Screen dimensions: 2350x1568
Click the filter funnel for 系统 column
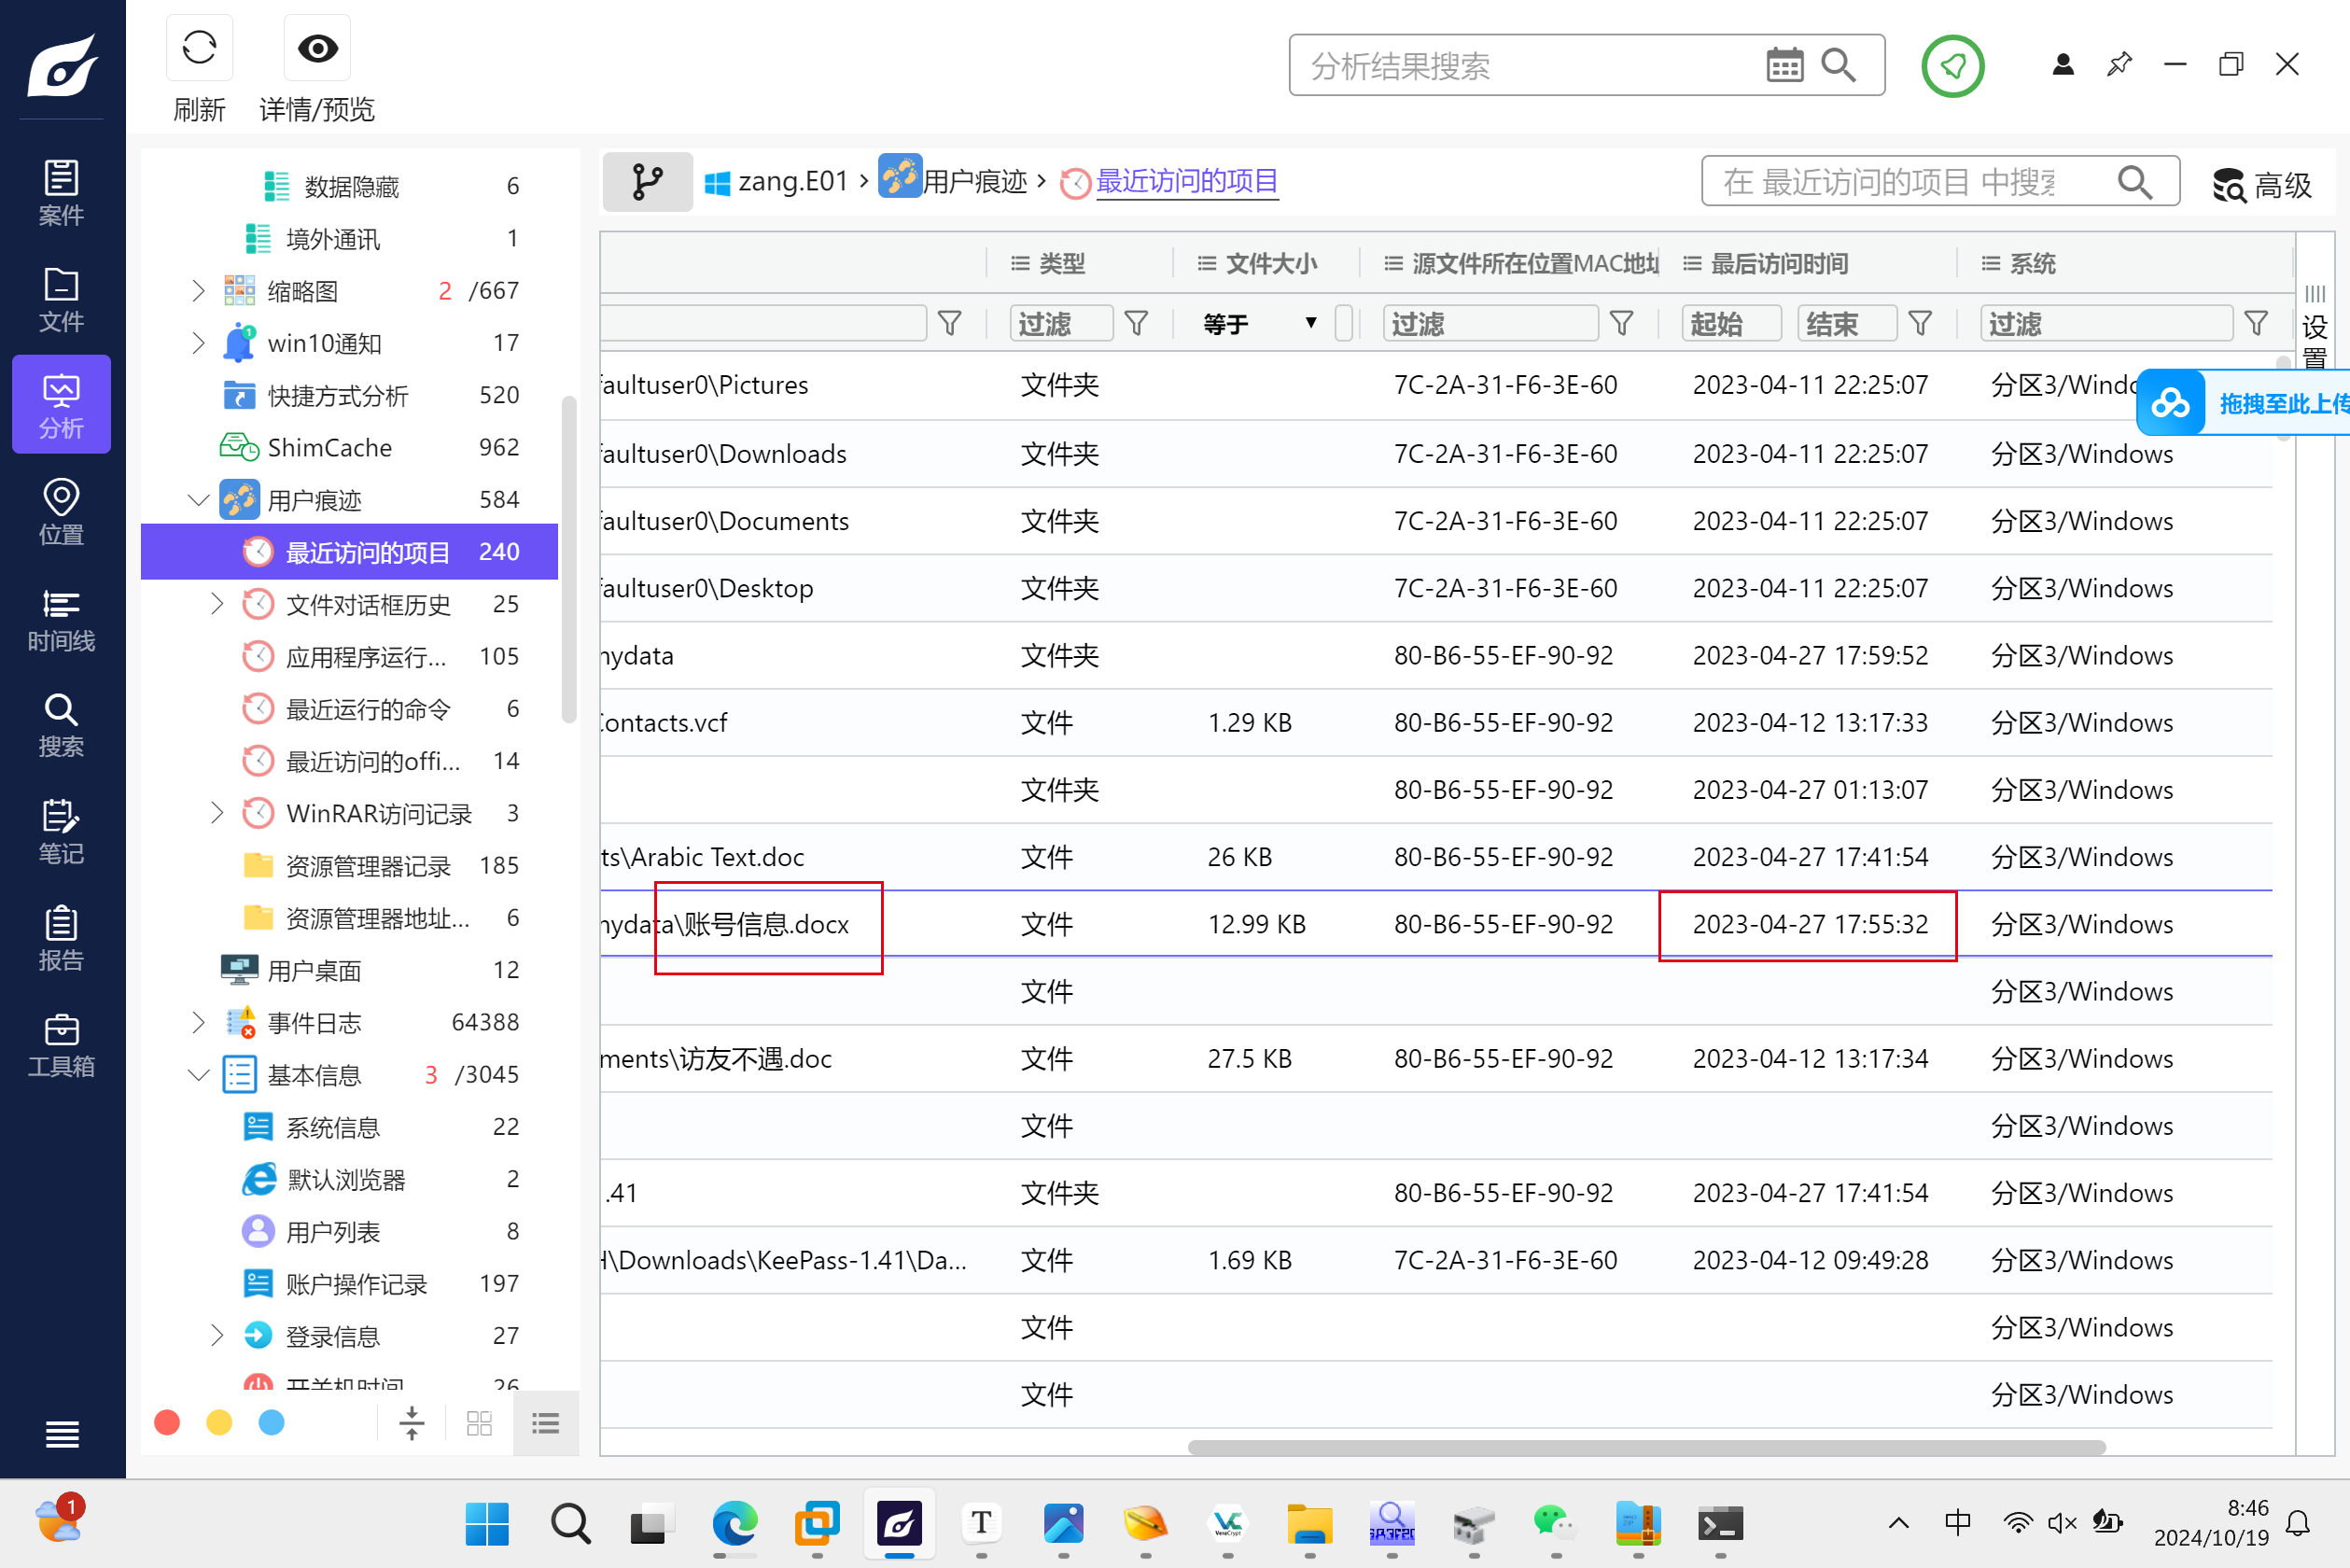point(2256,323)
